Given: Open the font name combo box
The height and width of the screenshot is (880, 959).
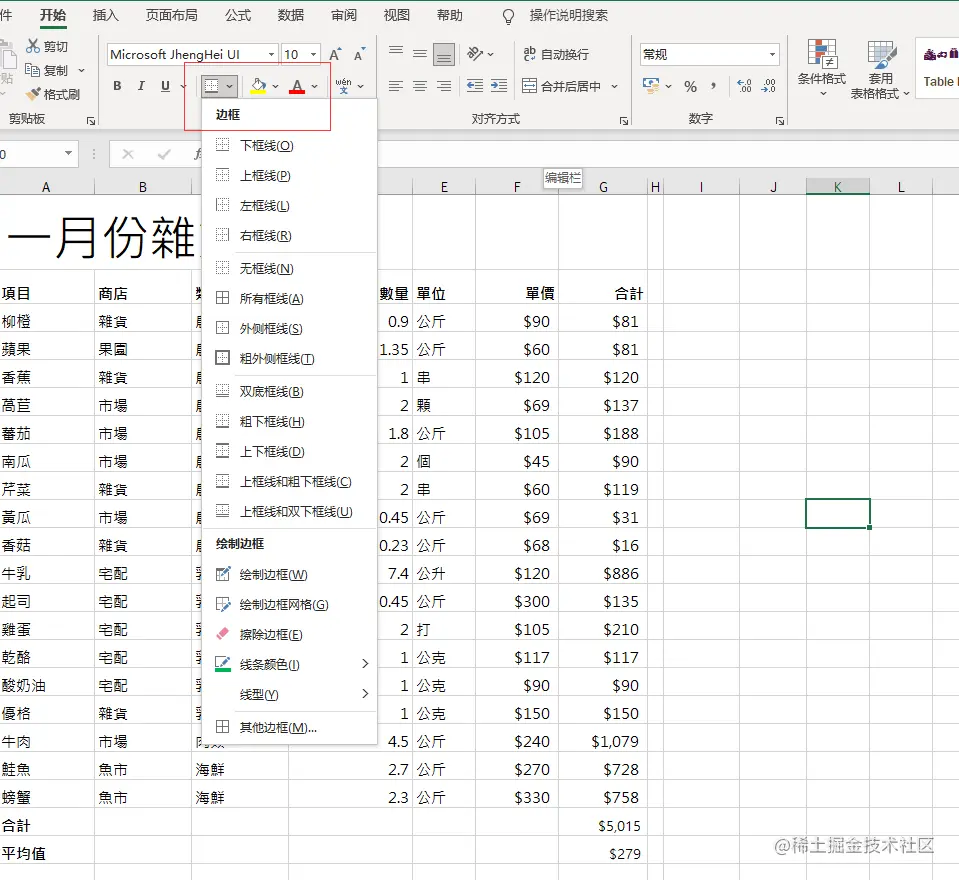Looking at the screenshot, I should pos(192,54).
